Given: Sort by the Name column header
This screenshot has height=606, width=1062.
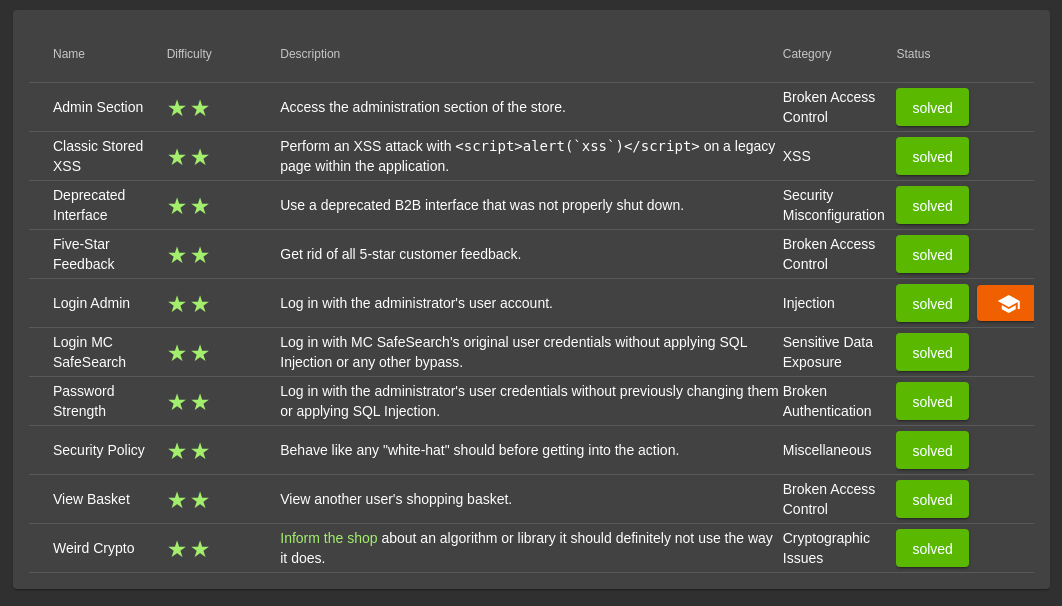Looking at the screenshot, I should (x=69, y=54).
